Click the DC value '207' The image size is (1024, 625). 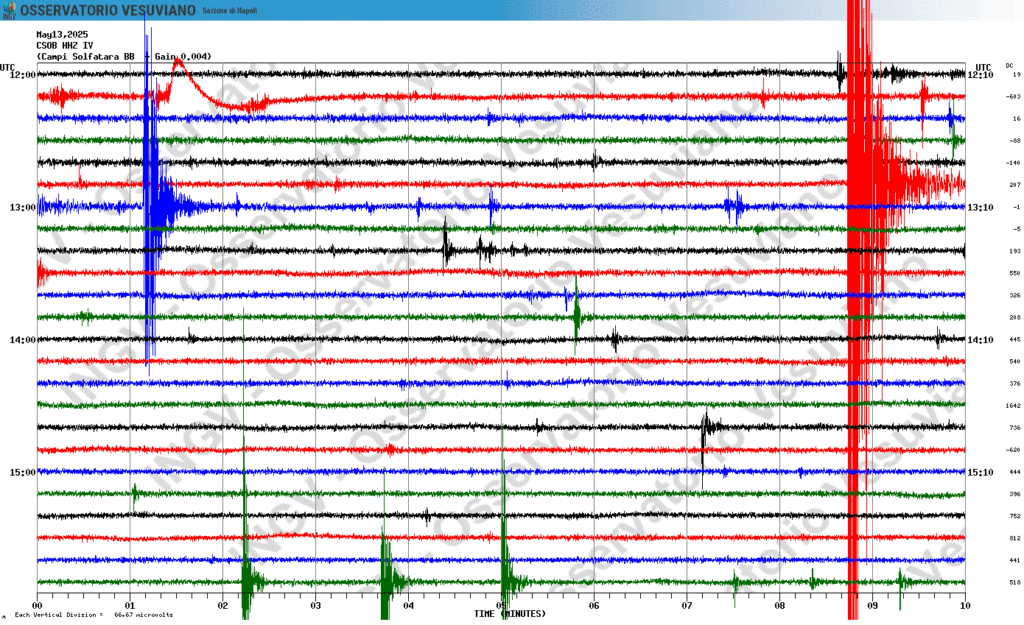coord(1015,185)
